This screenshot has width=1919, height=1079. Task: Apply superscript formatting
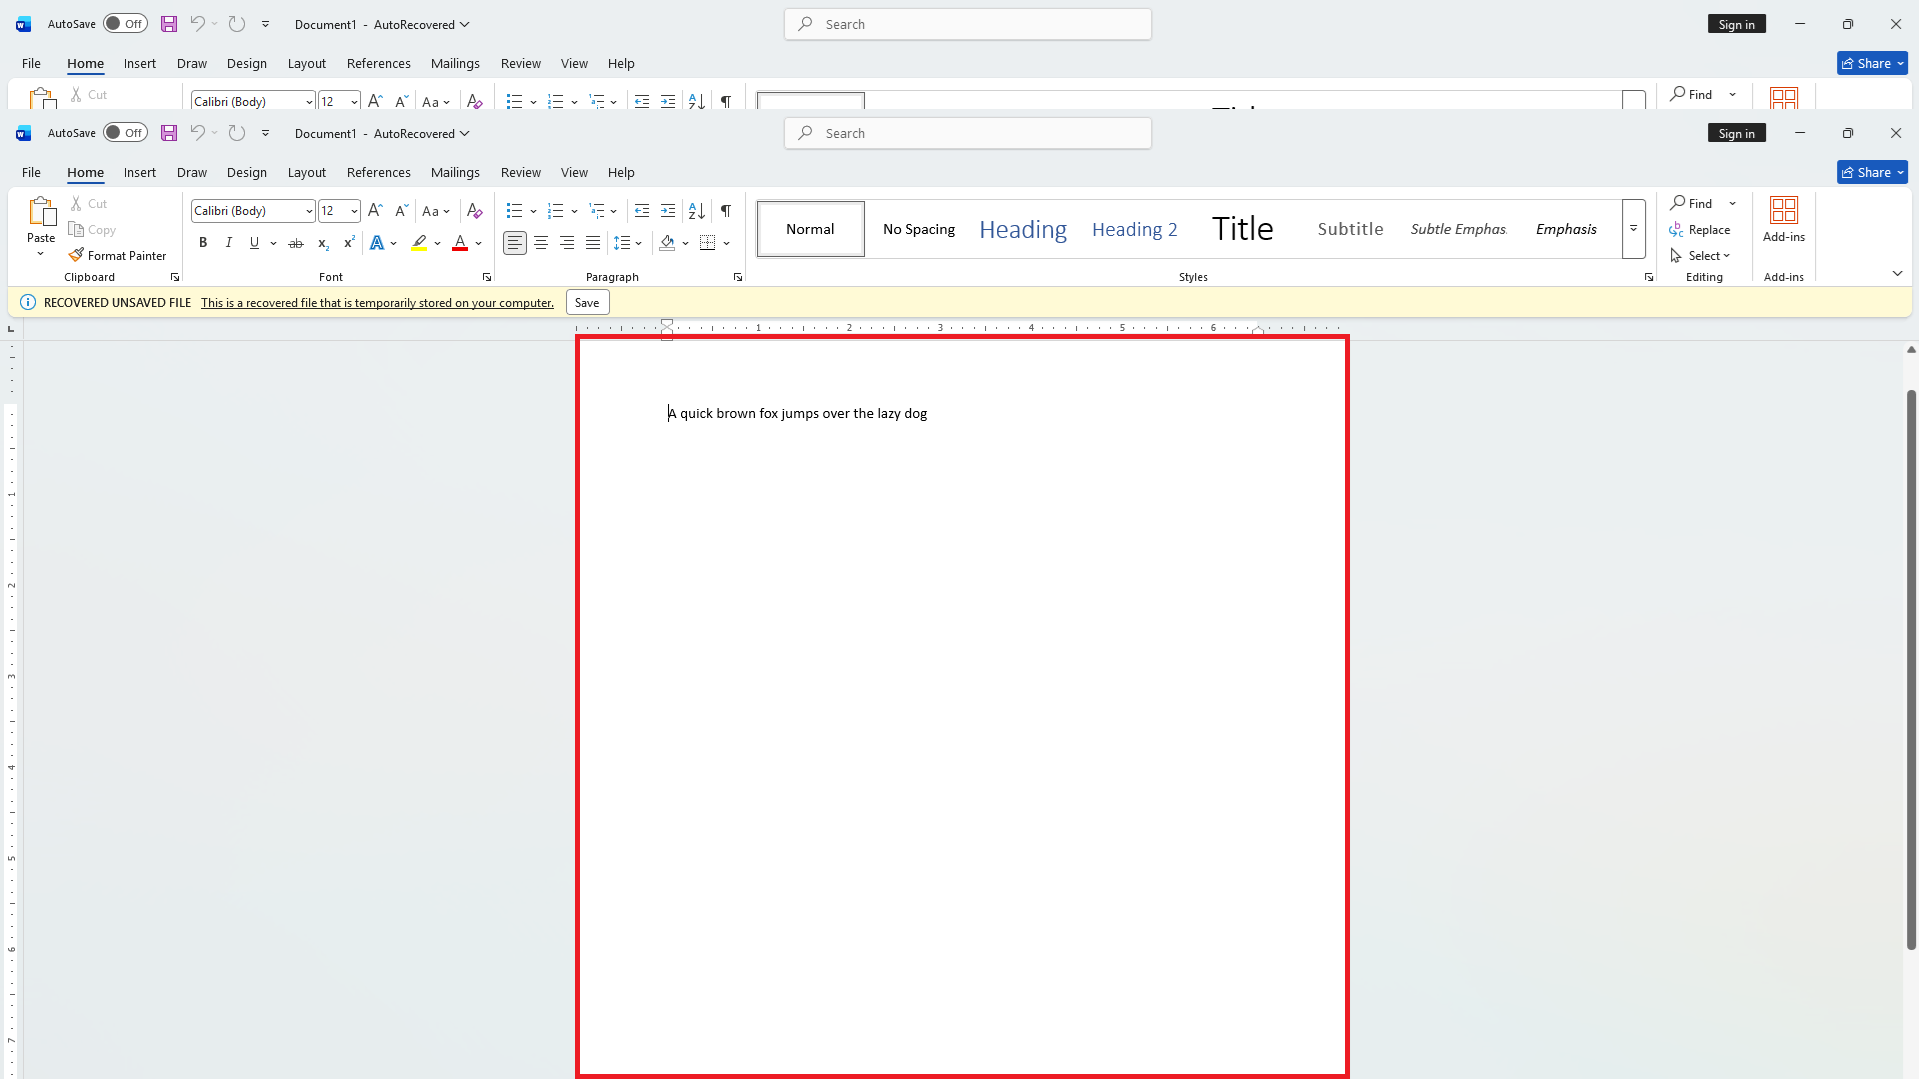(348, 243)
